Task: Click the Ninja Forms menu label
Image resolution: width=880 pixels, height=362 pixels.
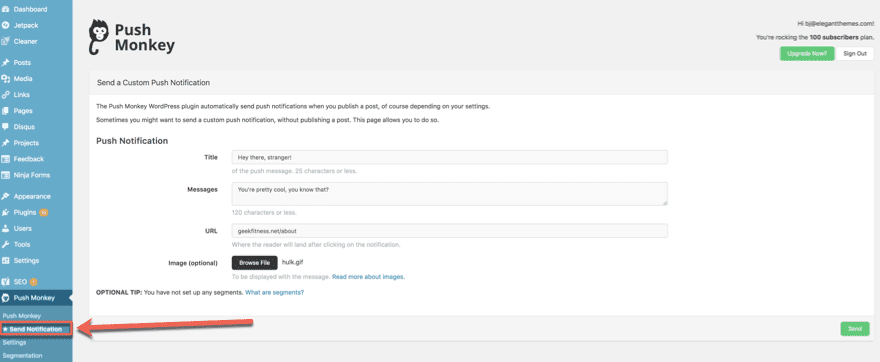Action: [x=31, y=175]
